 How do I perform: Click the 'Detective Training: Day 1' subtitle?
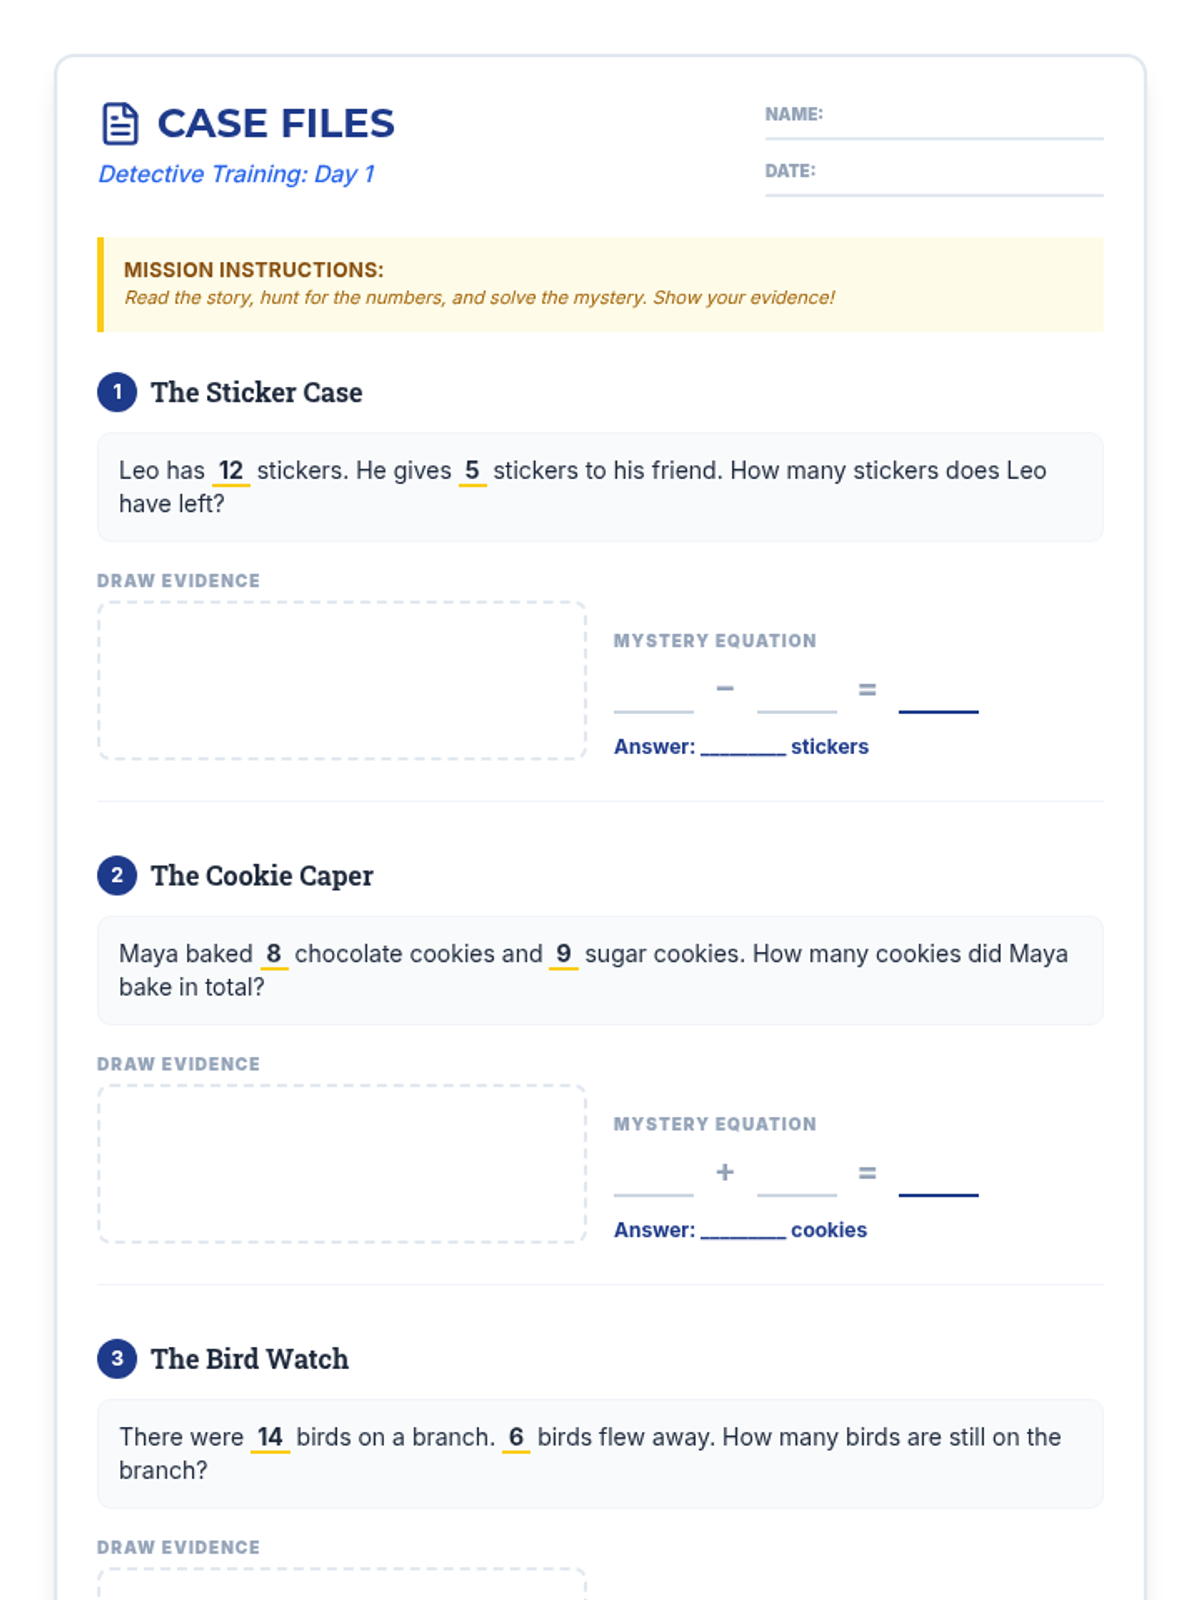(236, 174)
